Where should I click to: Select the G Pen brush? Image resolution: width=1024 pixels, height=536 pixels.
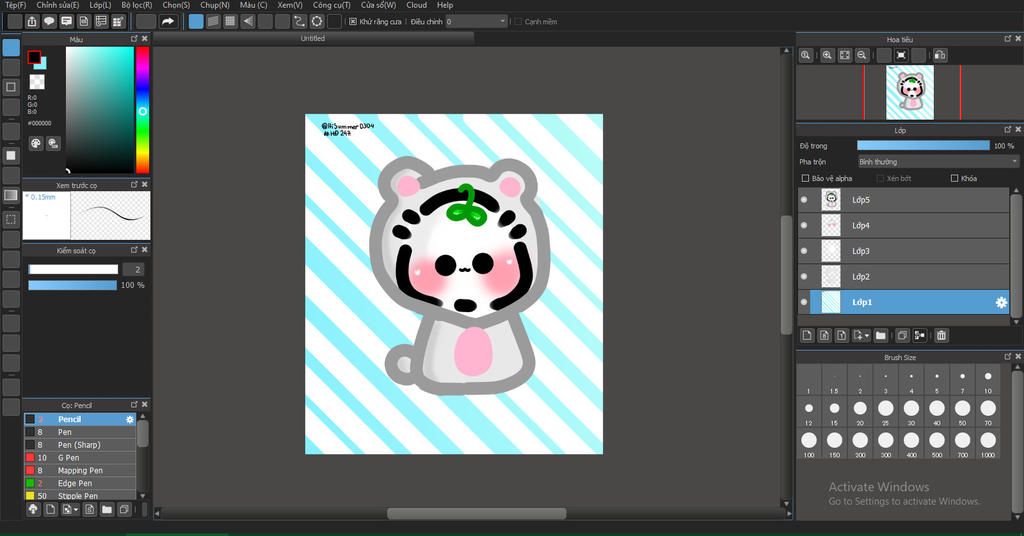(80, 458)
